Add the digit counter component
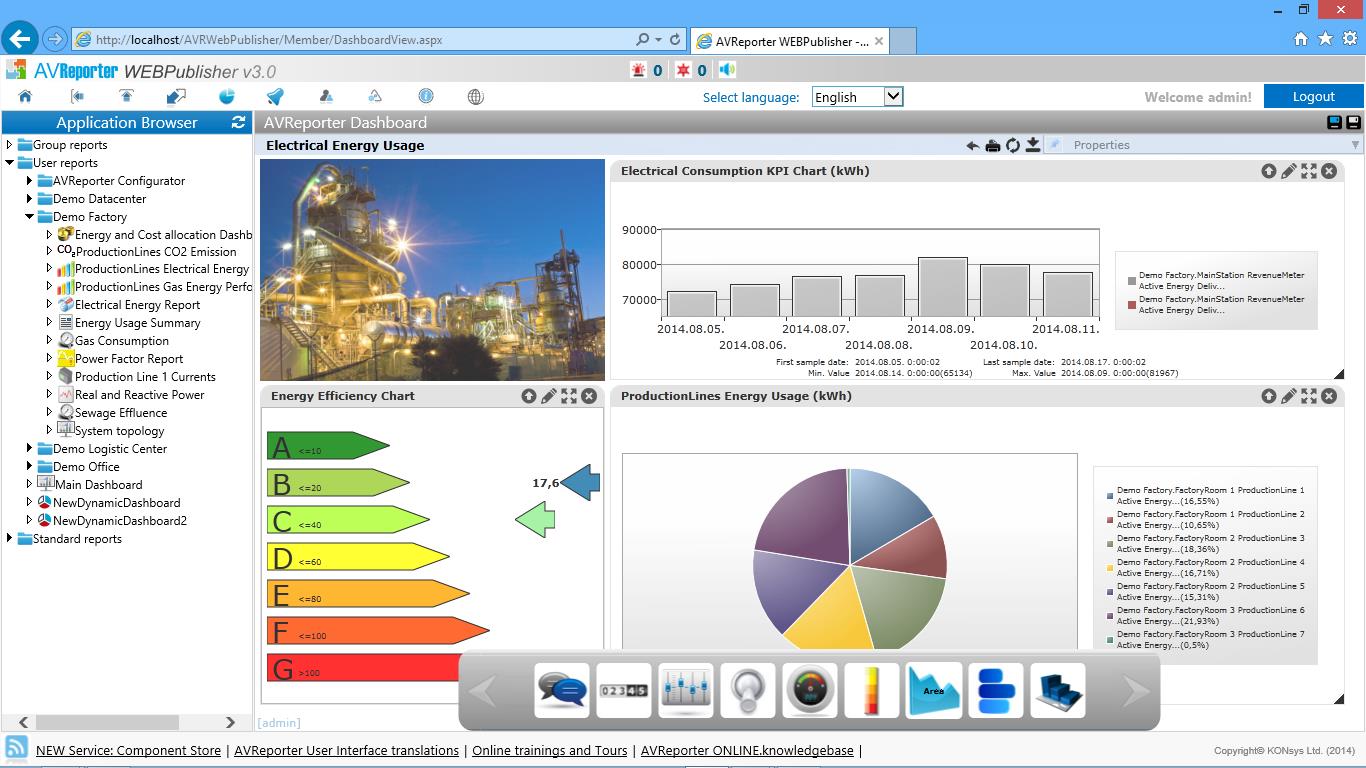The width and height of the screenshot is (1366, 768). tap(624, 690)
